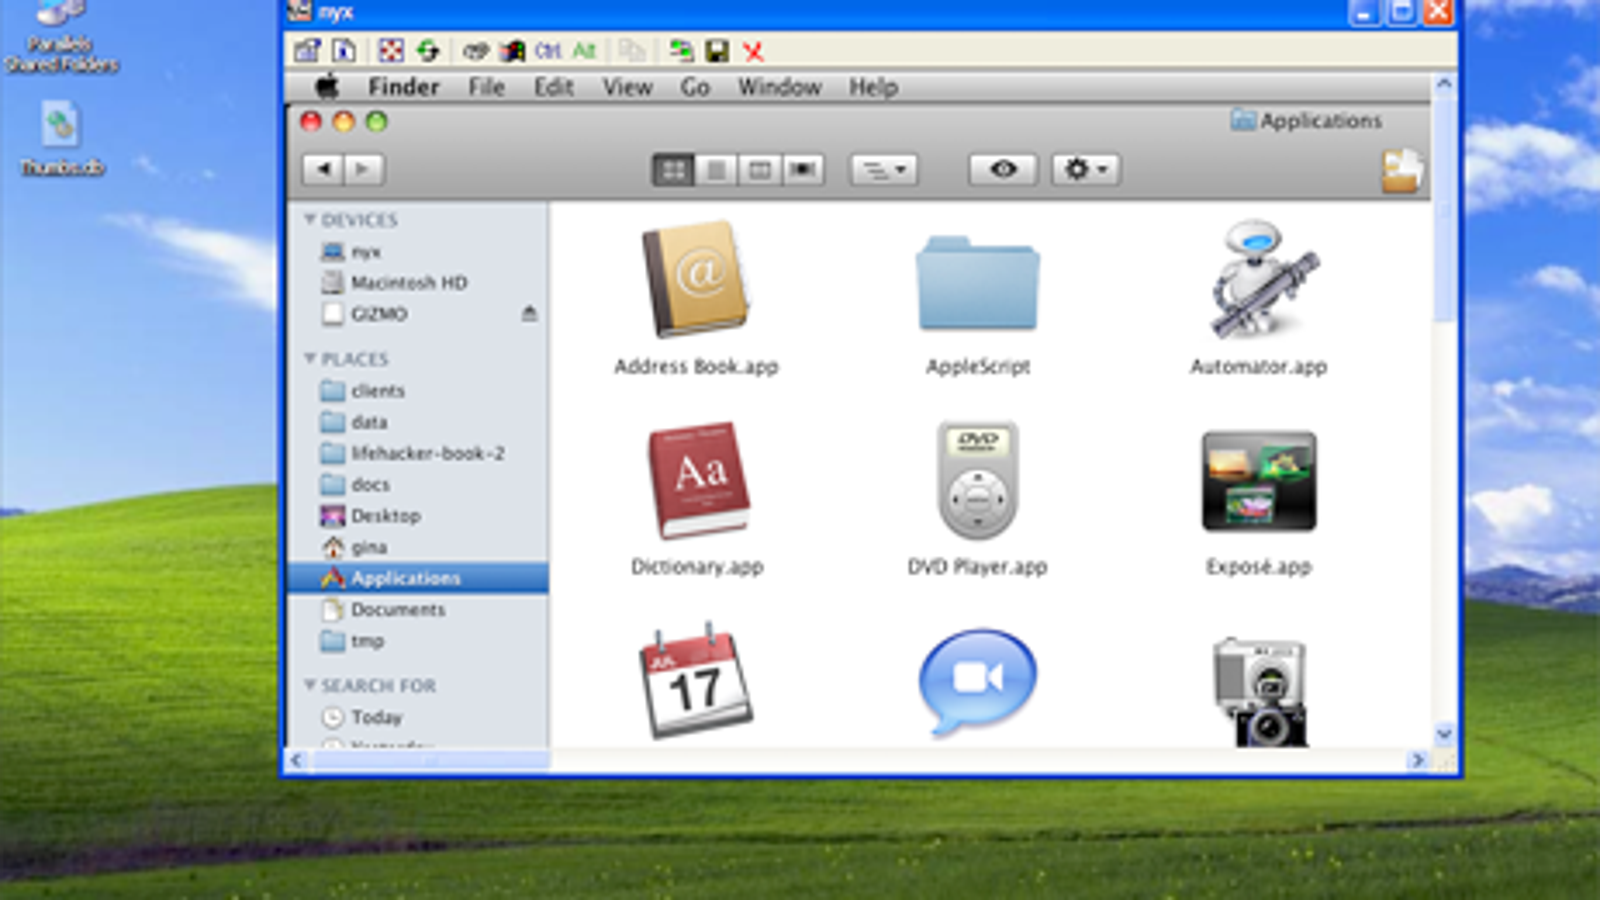1600x900 pixels.
Task: Open lifehacker-book-2 folder in sidebar
Action: click(417, 453)
